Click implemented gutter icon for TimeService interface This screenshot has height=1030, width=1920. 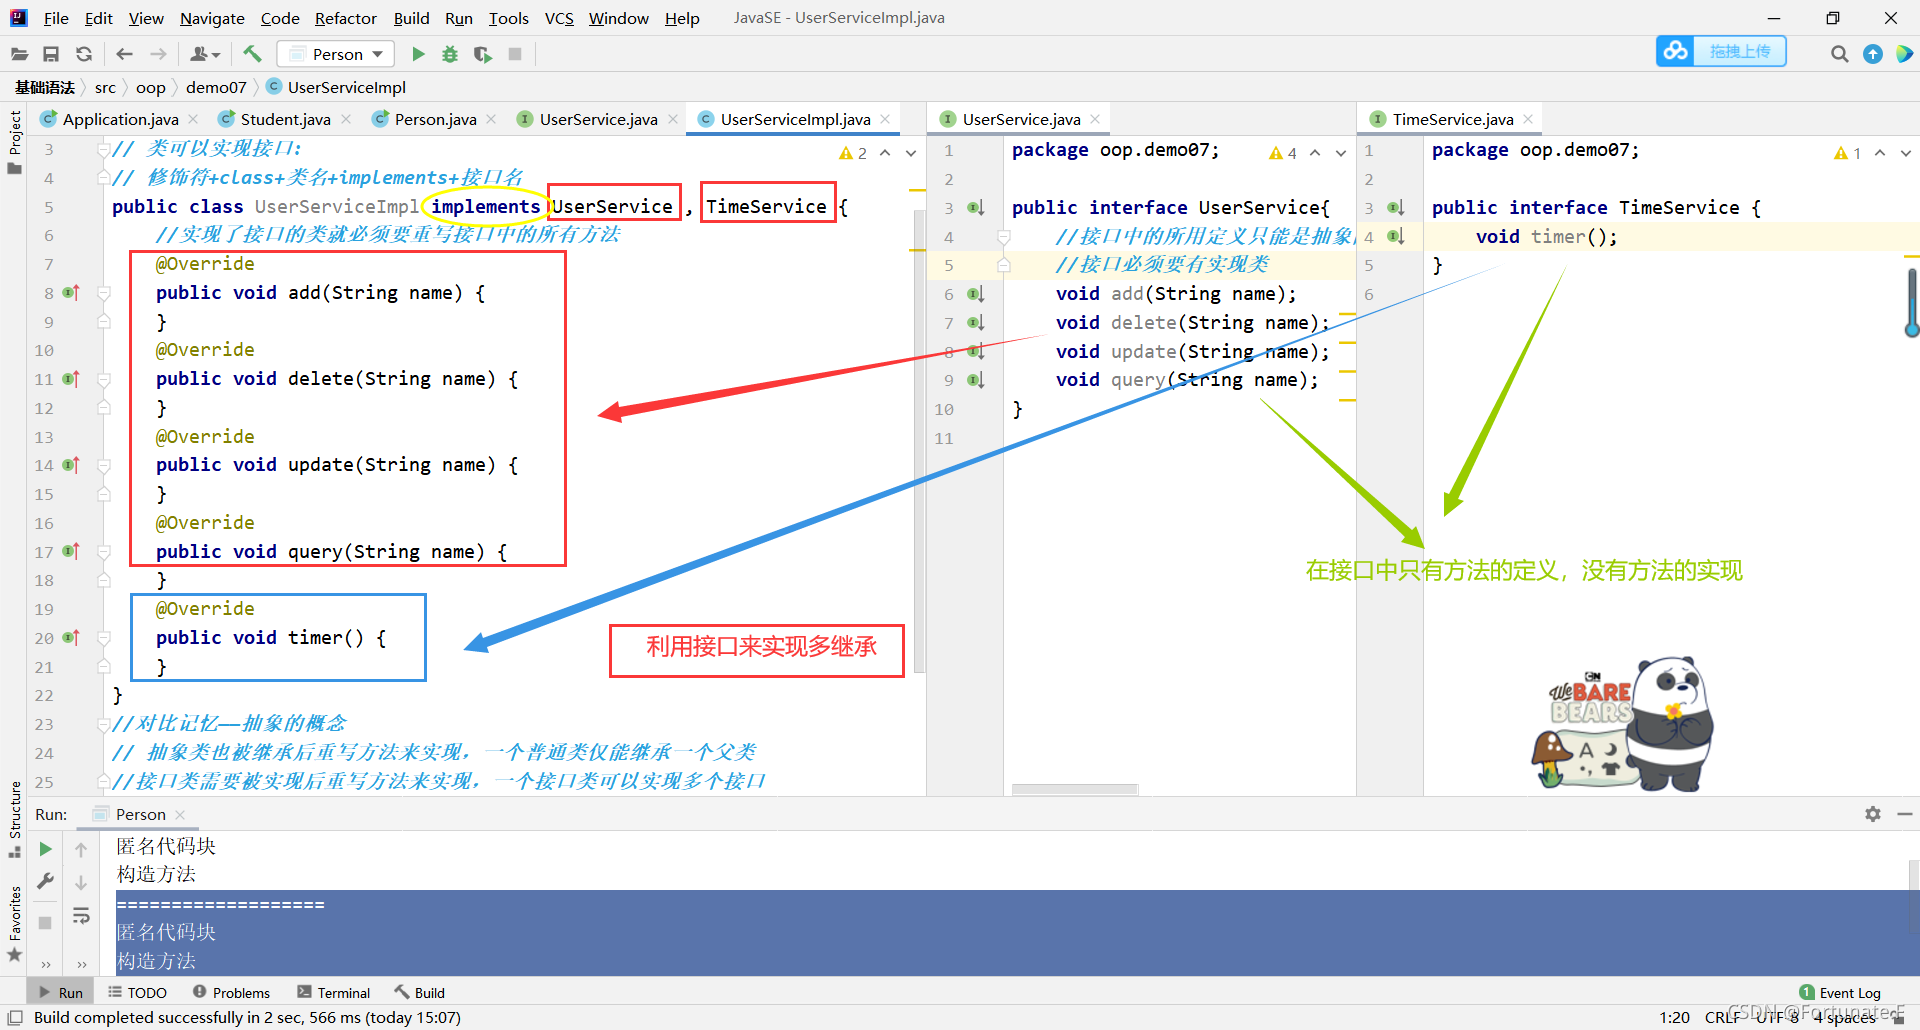click(x=1396, y=208)
